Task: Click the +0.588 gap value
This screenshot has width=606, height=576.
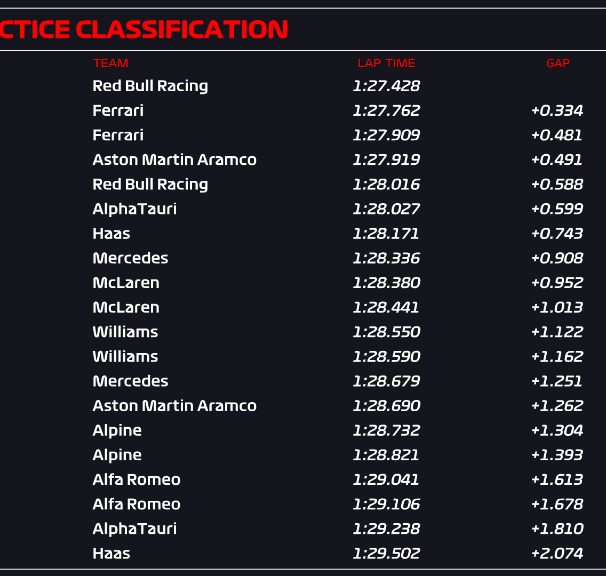Action: 557,184
